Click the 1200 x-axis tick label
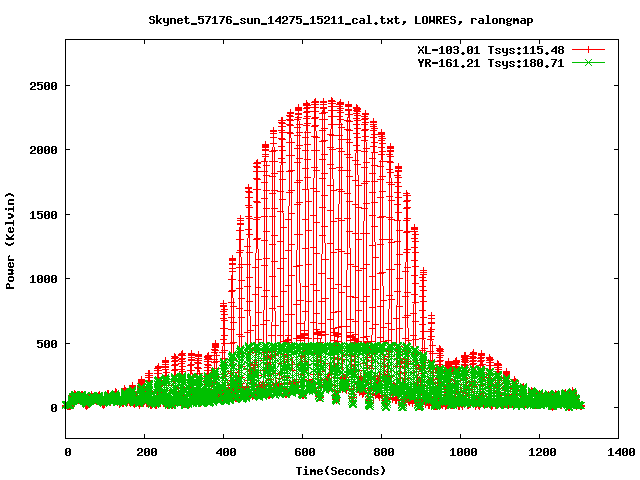 click(542, 452)
